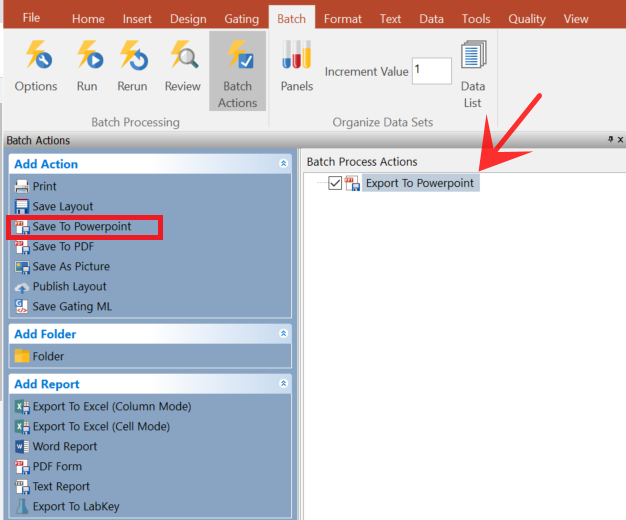Close the Batch Actions panel
Screen dimensions: 626x520
point(619,141)
